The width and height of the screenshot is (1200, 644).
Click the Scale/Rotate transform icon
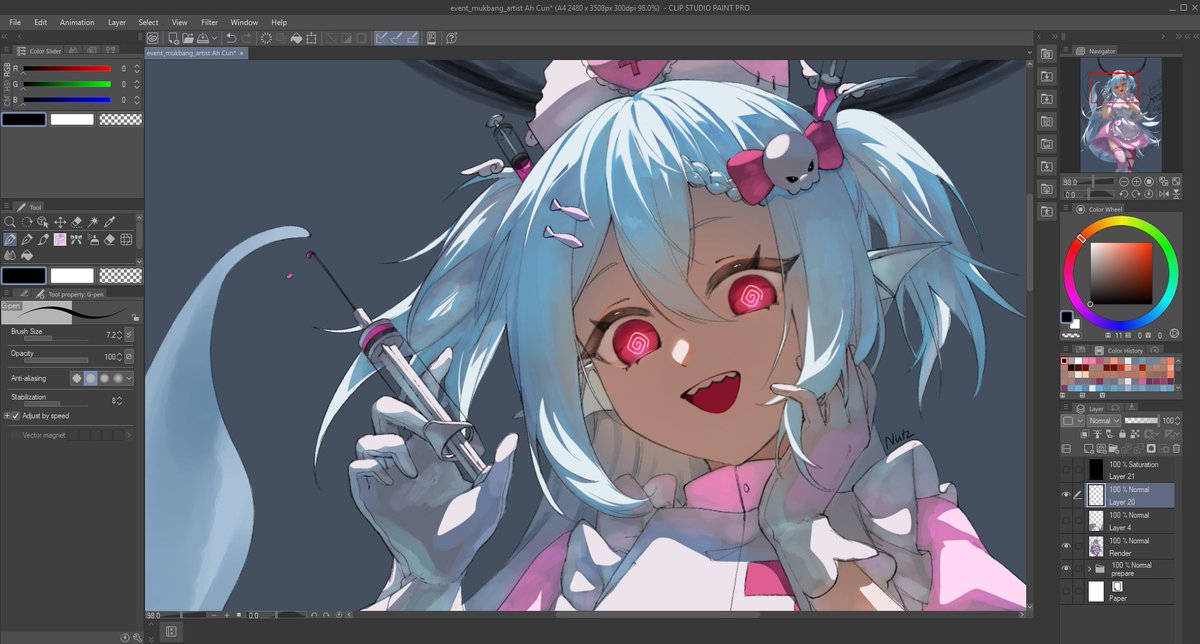pyautogui.click(x=311, y=38)
